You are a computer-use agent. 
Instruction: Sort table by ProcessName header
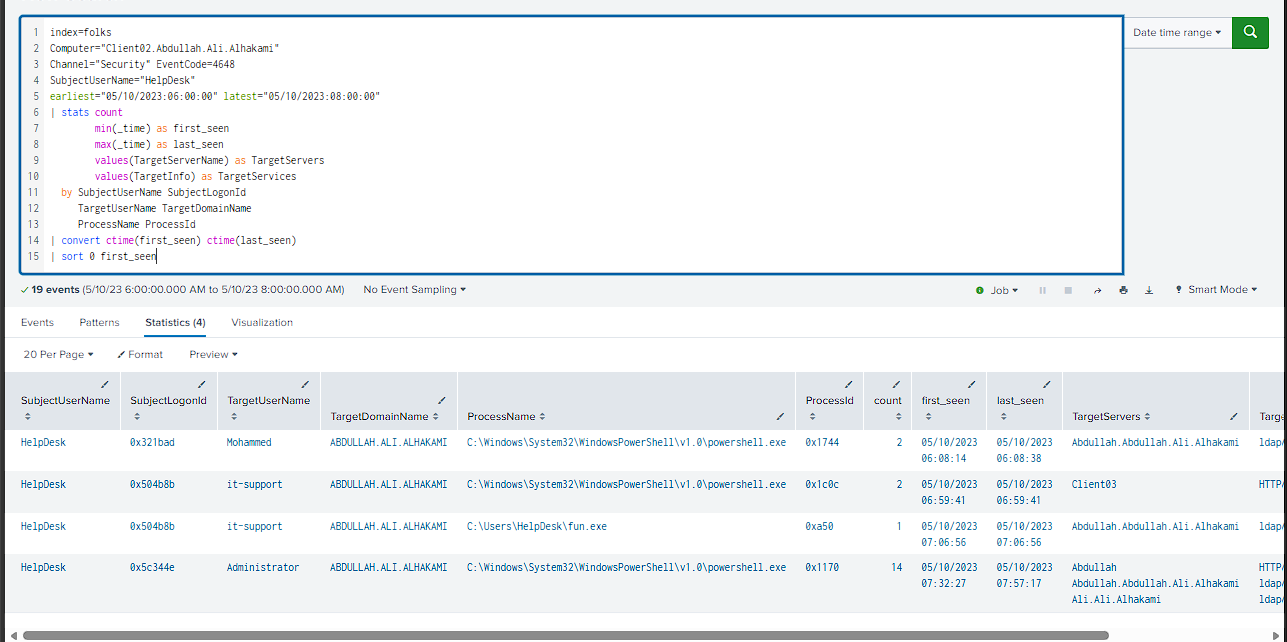505,417
